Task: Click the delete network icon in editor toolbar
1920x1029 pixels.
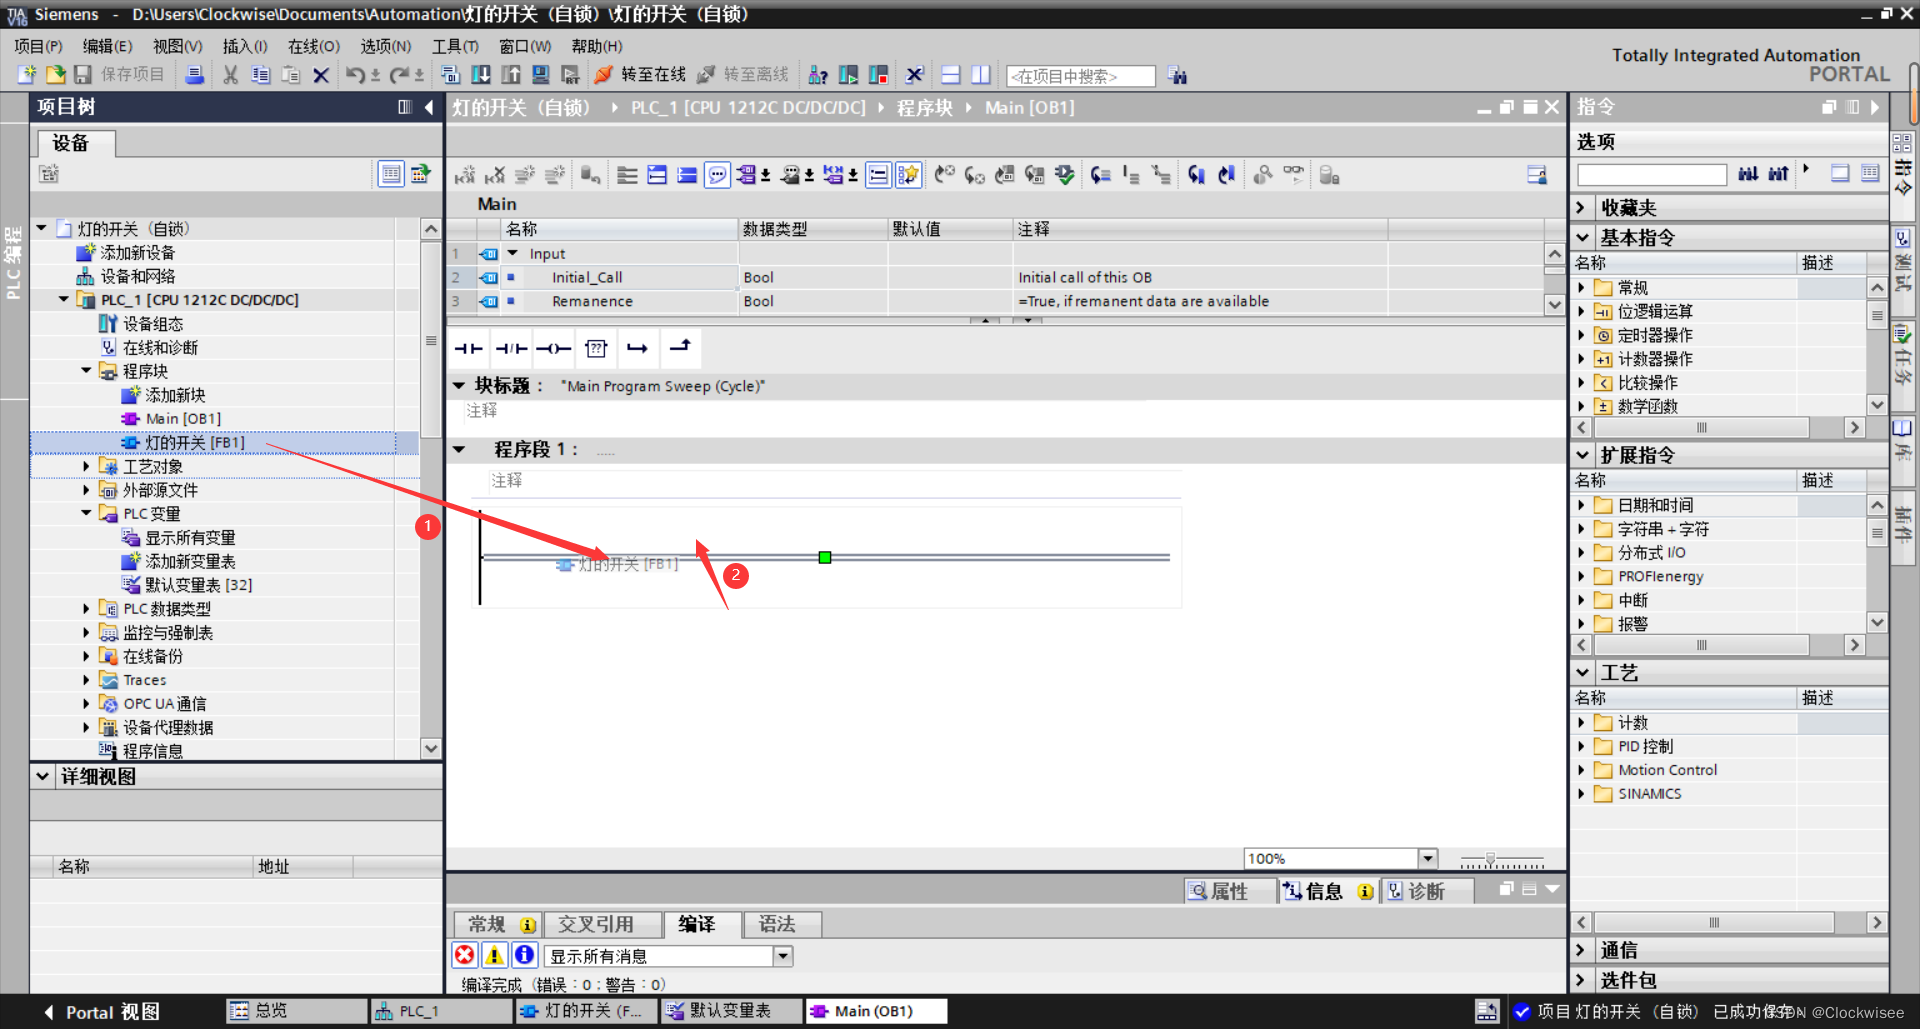Action: (495, 175)
